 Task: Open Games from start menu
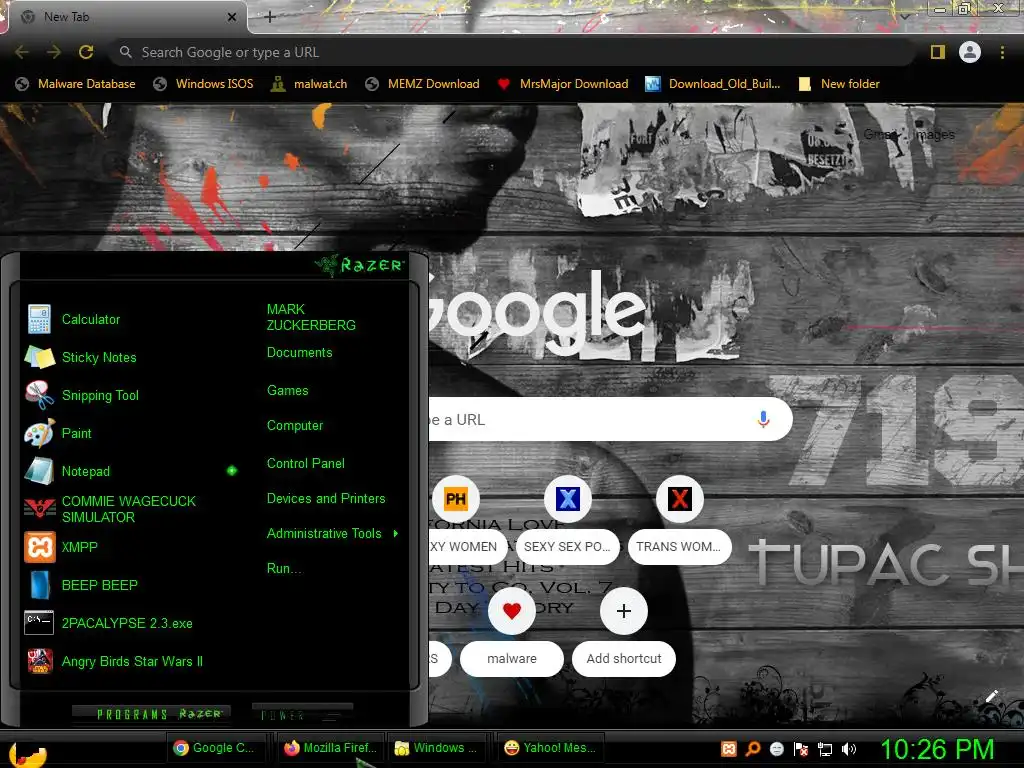click(287, 391)
